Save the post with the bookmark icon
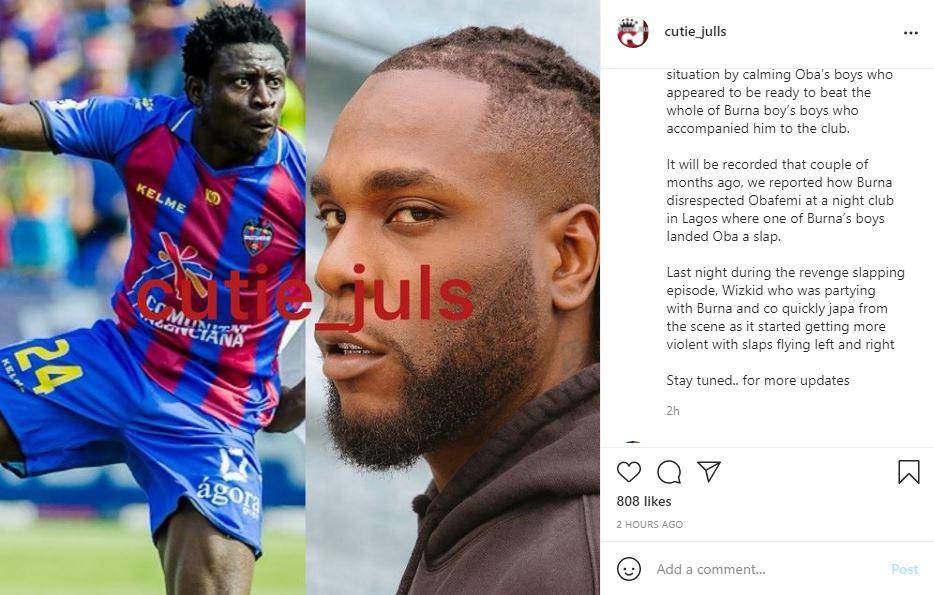Image resolution: width=934 pixels, height=595 pixels. [x=908, y=472]
